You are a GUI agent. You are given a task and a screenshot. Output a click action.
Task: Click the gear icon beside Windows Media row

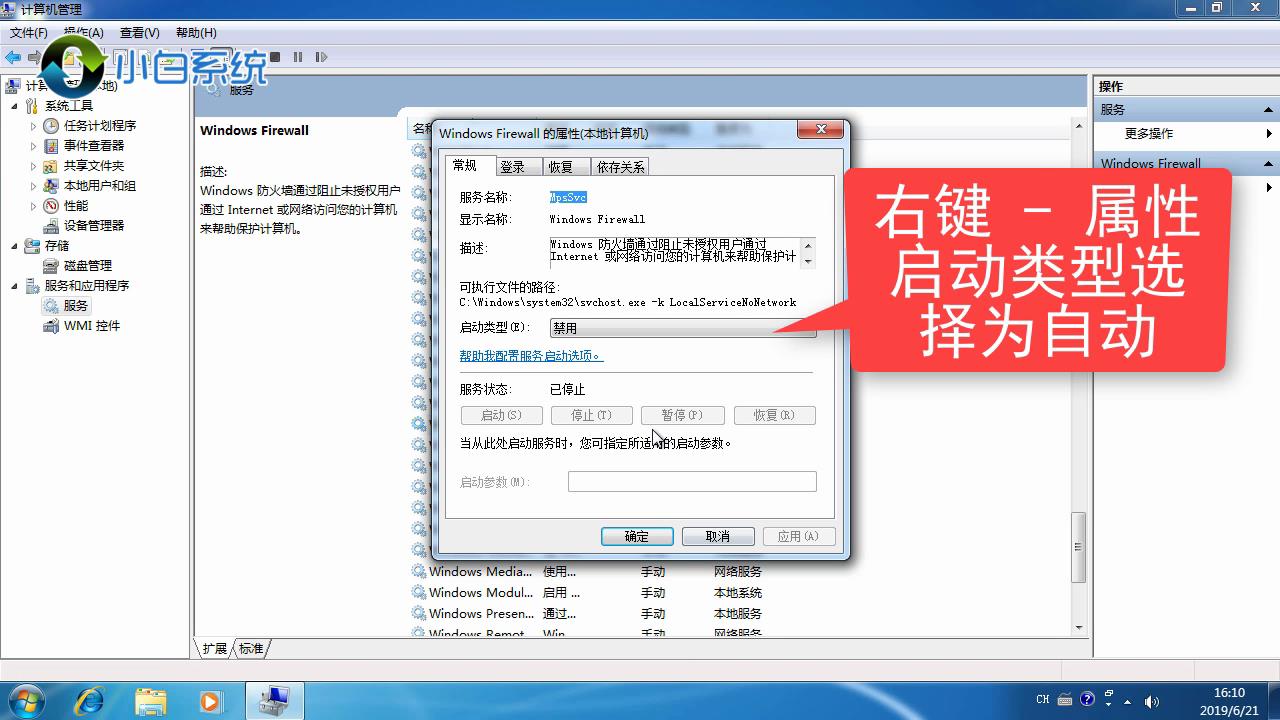(419, 572)
